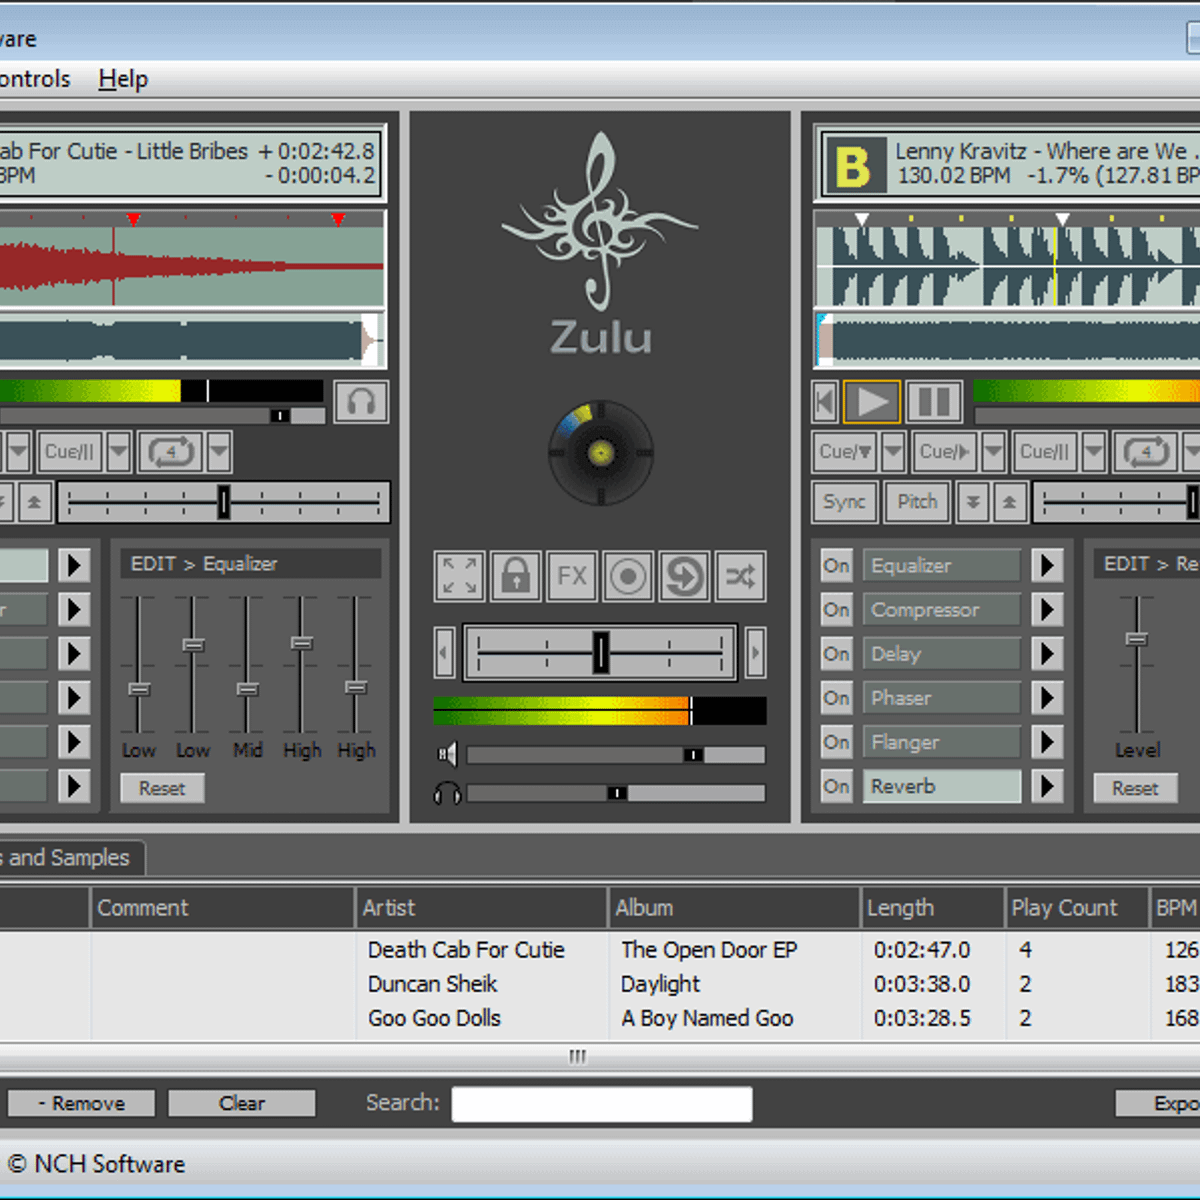Click the center vinyl record icon
This screenshot has height=1200, width=1200.
click(x=601, y=453)
